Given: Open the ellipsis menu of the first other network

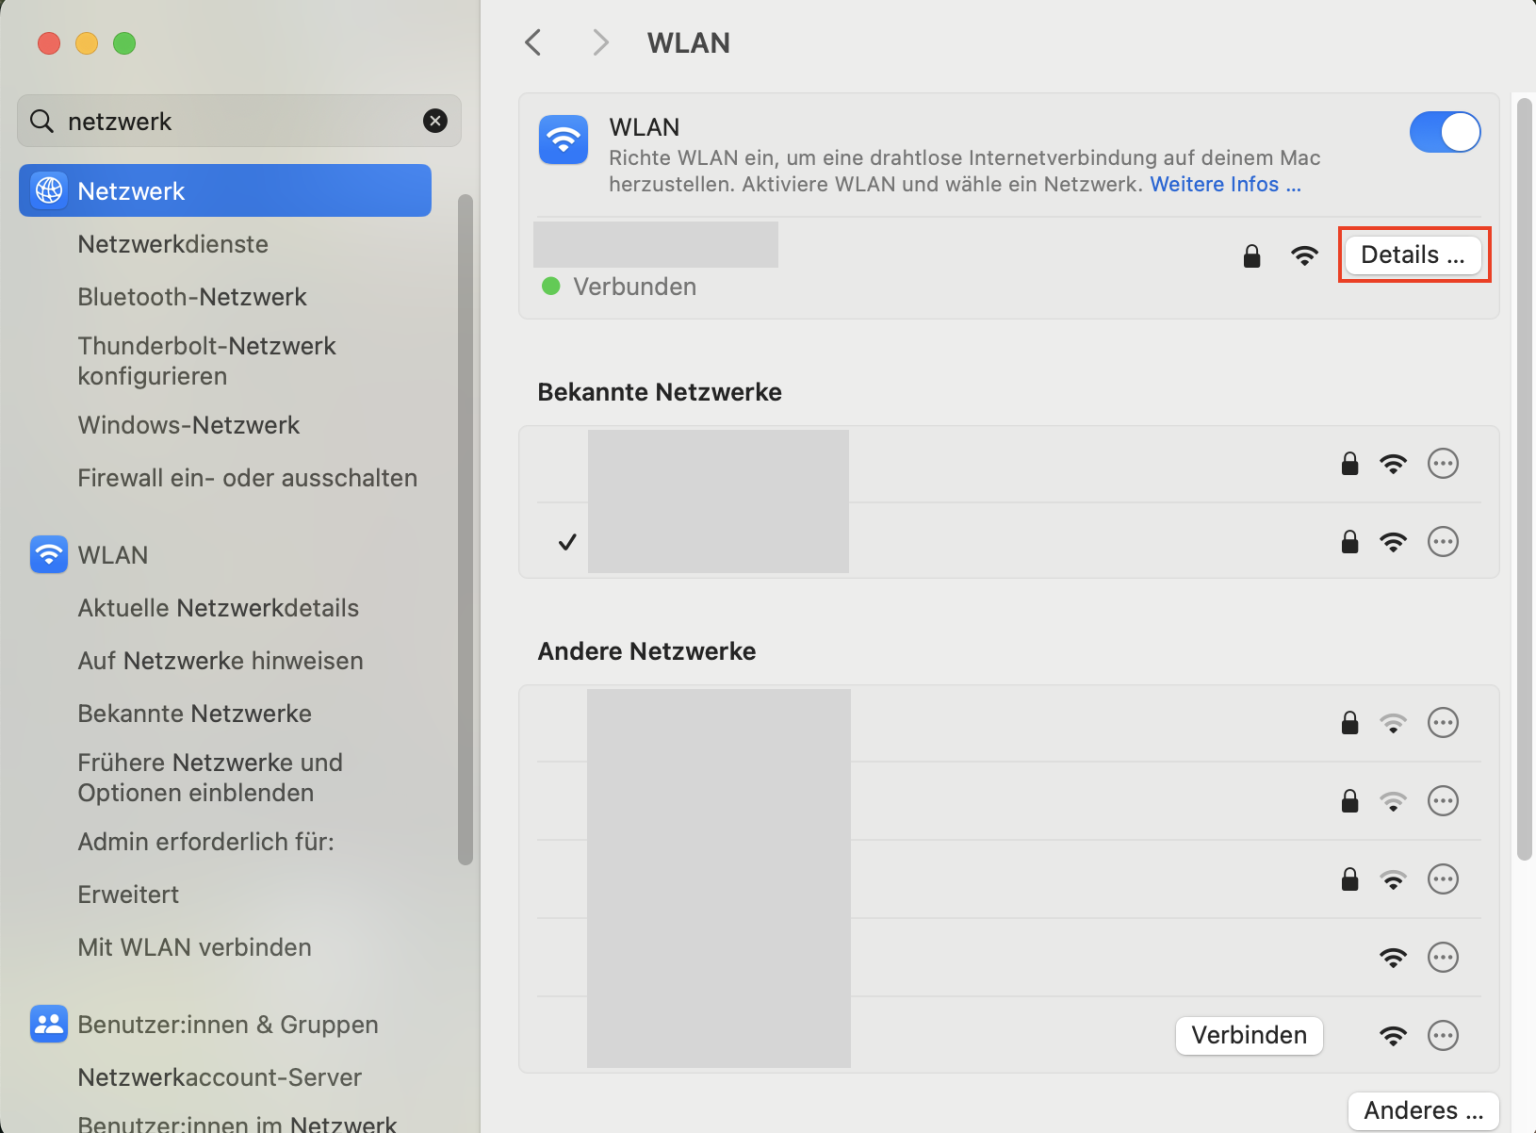Looking at the screenshot, I should click(1443, 722).
